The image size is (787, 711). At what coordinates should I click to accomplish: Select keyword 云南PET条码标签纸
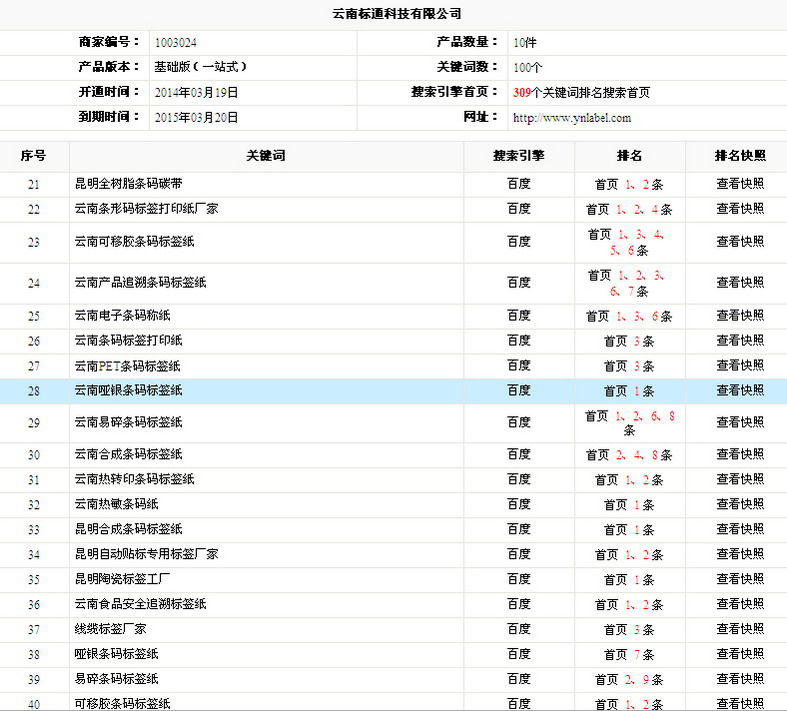point(127,366)
